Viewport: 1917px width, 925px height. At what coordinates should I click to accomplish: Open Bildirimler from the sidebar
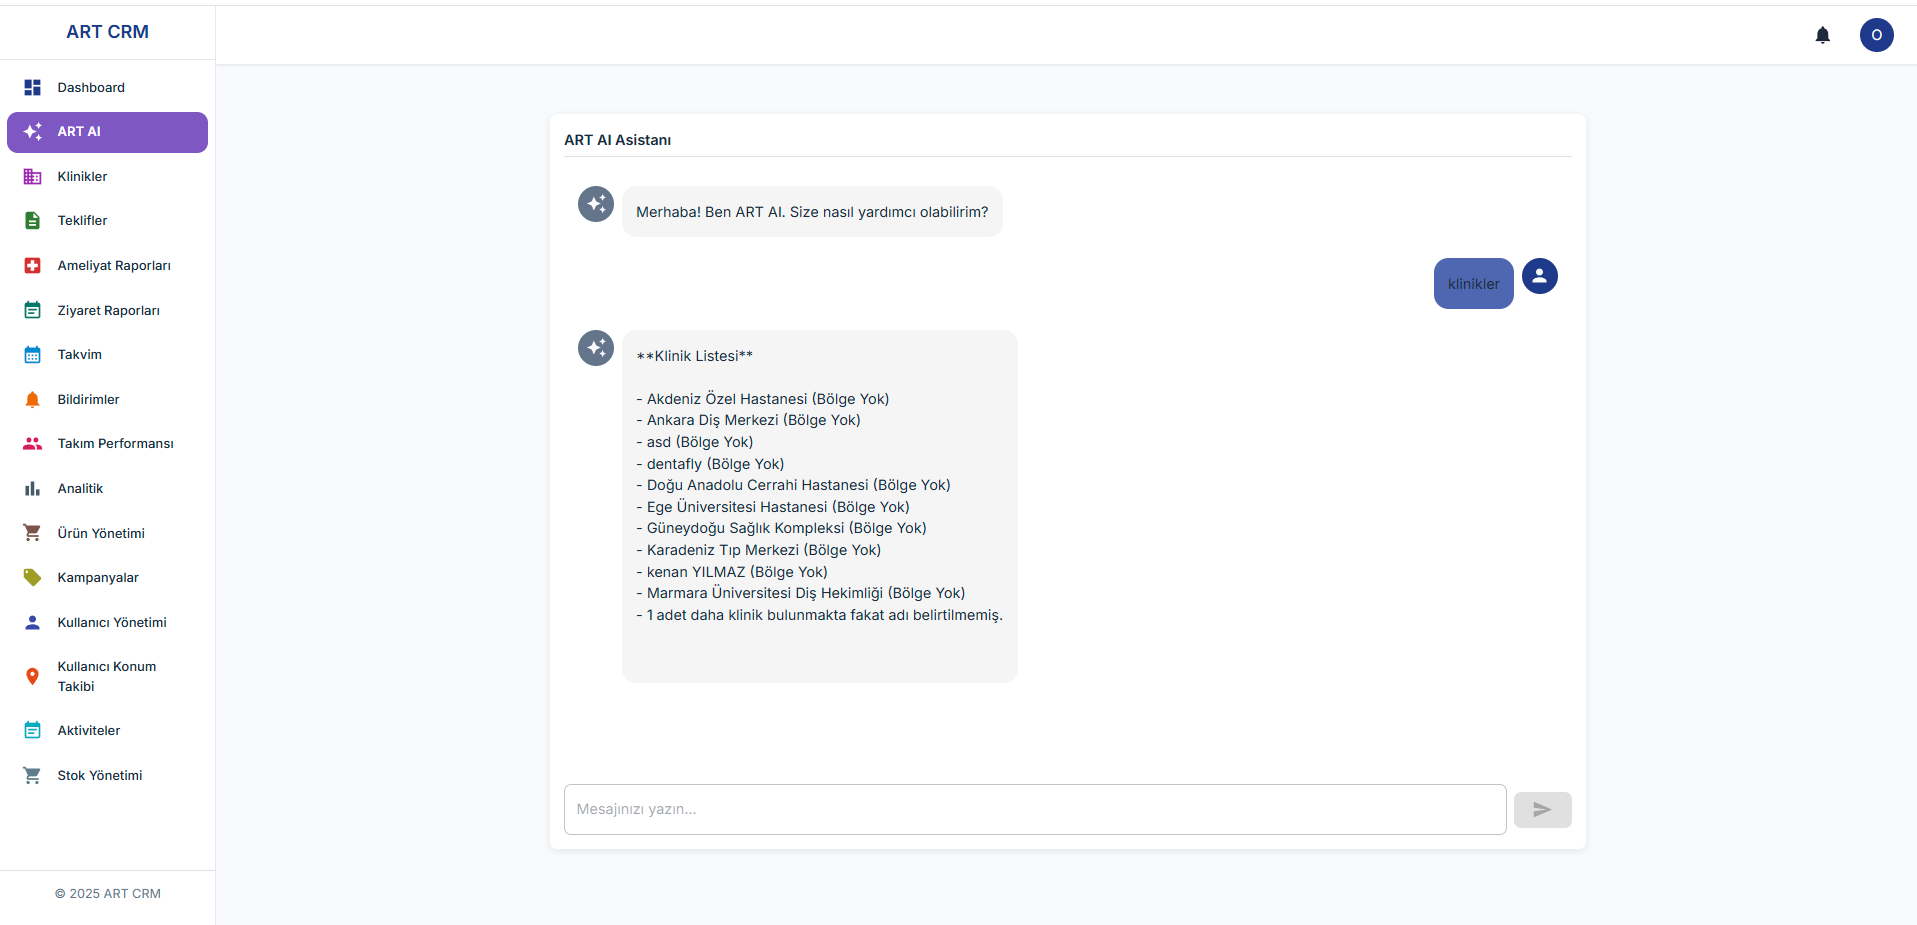(88, 400)
